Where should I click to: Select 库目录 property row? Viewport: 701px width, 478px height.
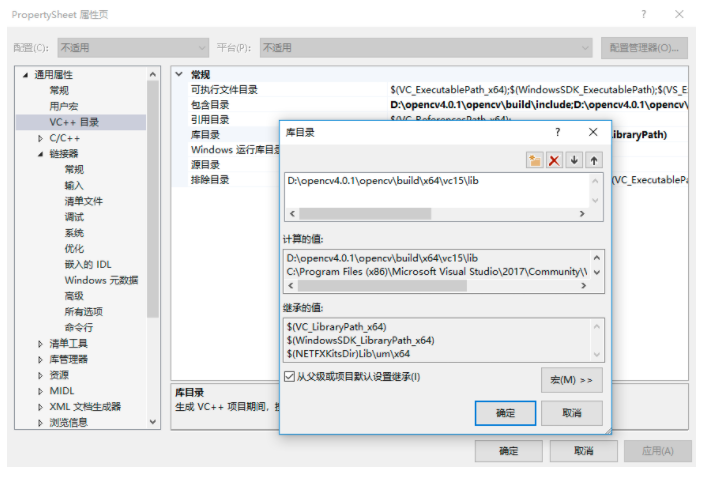coord(225,135)
